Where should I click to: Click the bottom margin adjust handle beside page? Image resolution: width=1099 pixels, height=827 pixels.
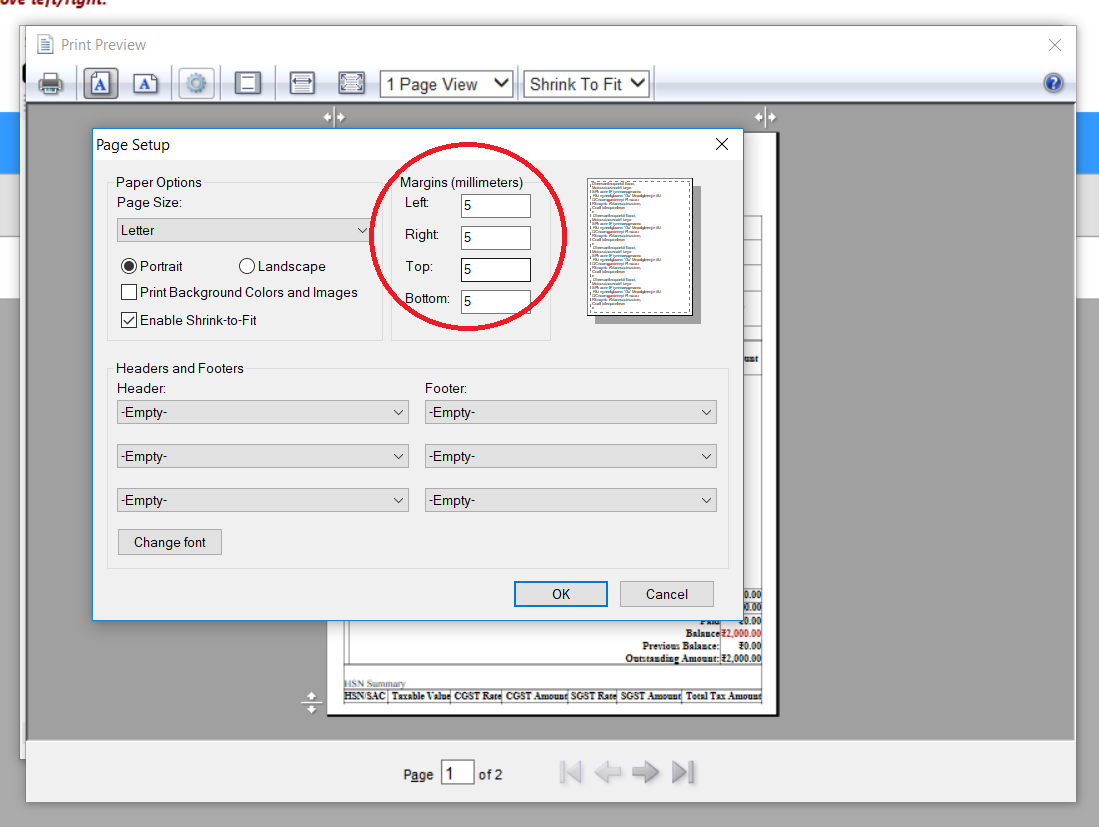pyautogui.click(x=311, y=702)
